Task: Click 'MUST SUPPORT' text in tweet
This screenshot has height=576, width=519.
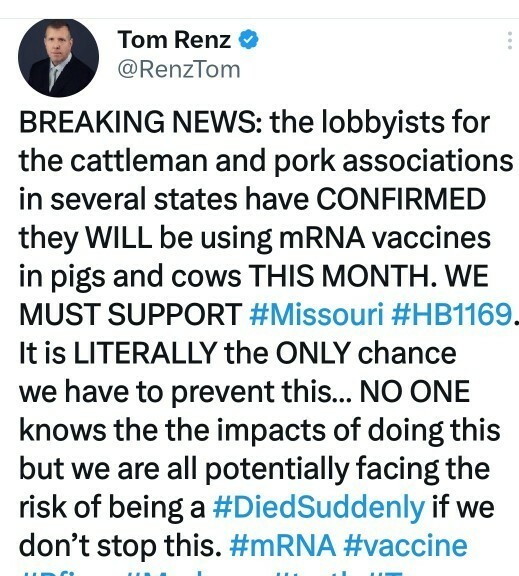Action: [130, 314]
